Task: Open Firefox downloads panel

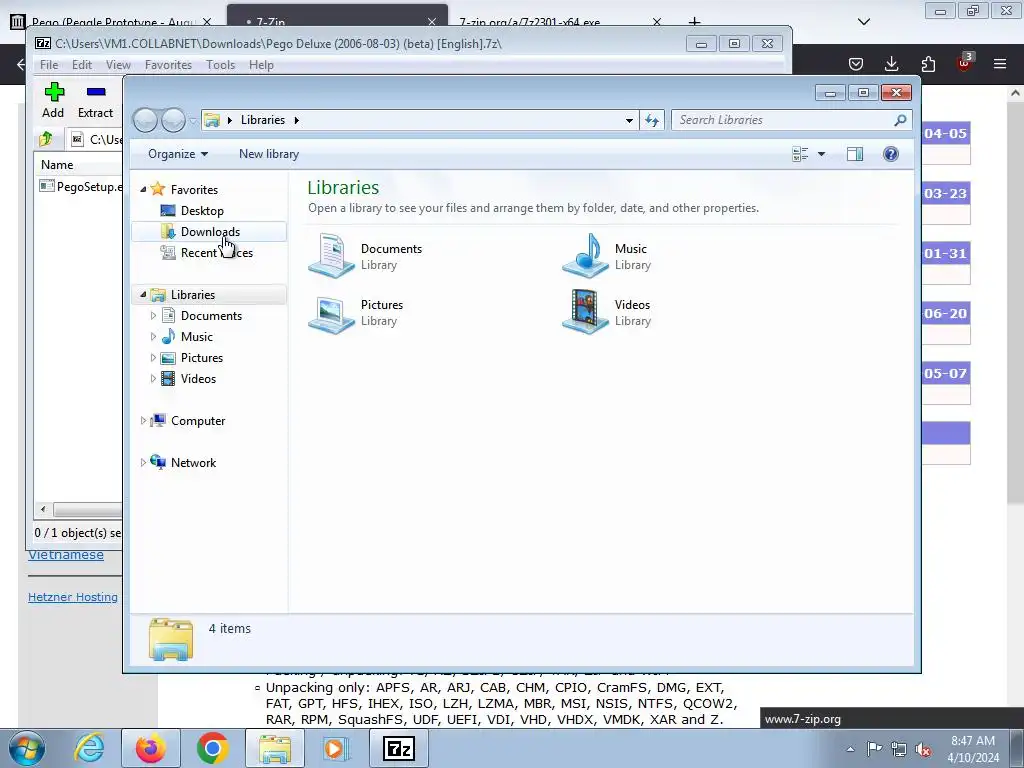Action: (x=891, y=64)
